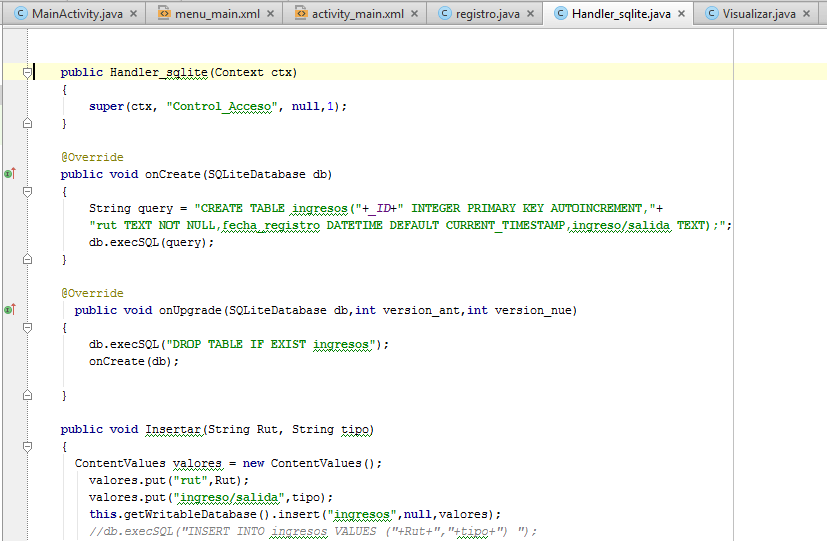Click the override gutter icon beside onCreate

coord(10,173)
